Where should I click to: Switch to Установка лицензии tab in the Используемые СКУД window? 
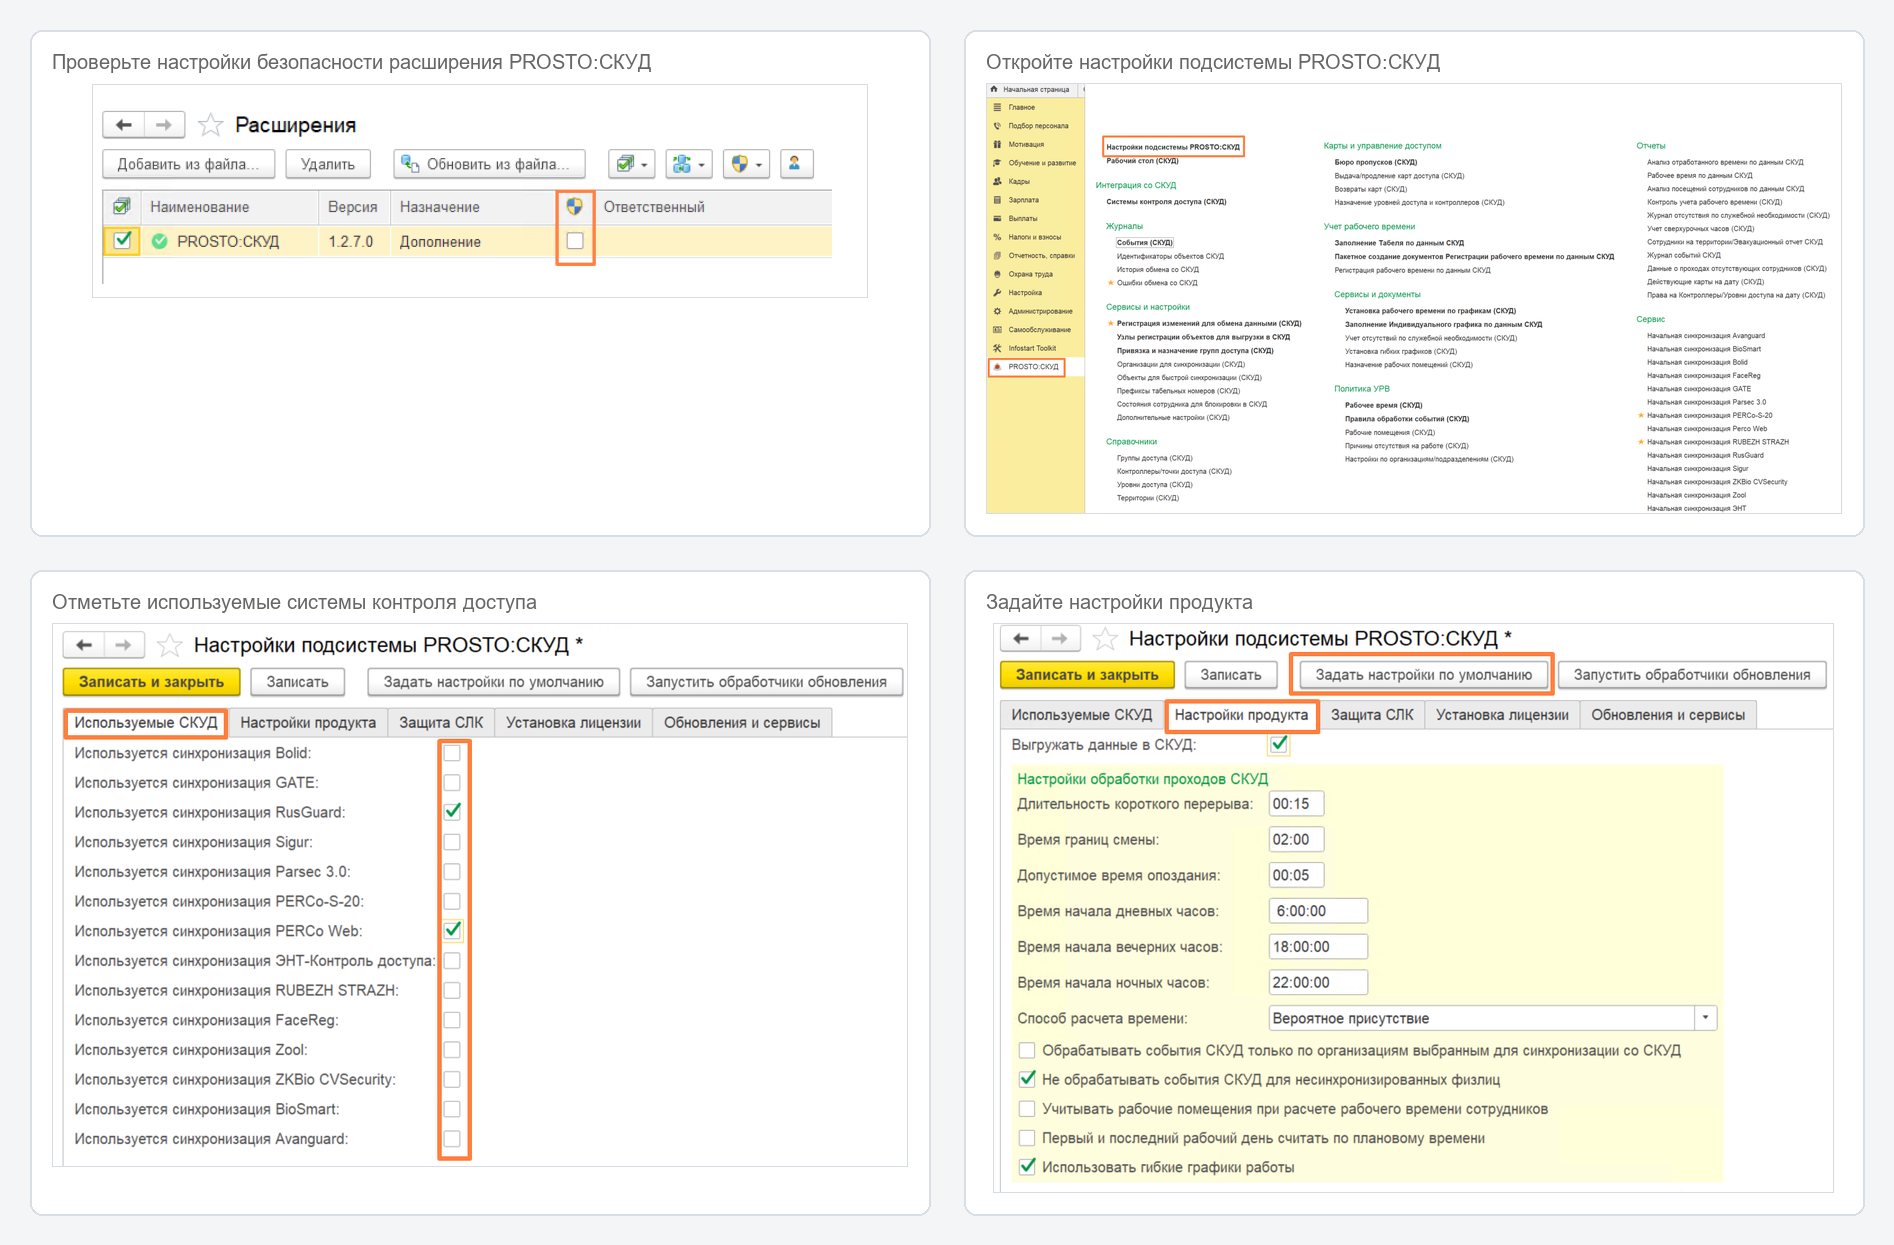[573, 722]
